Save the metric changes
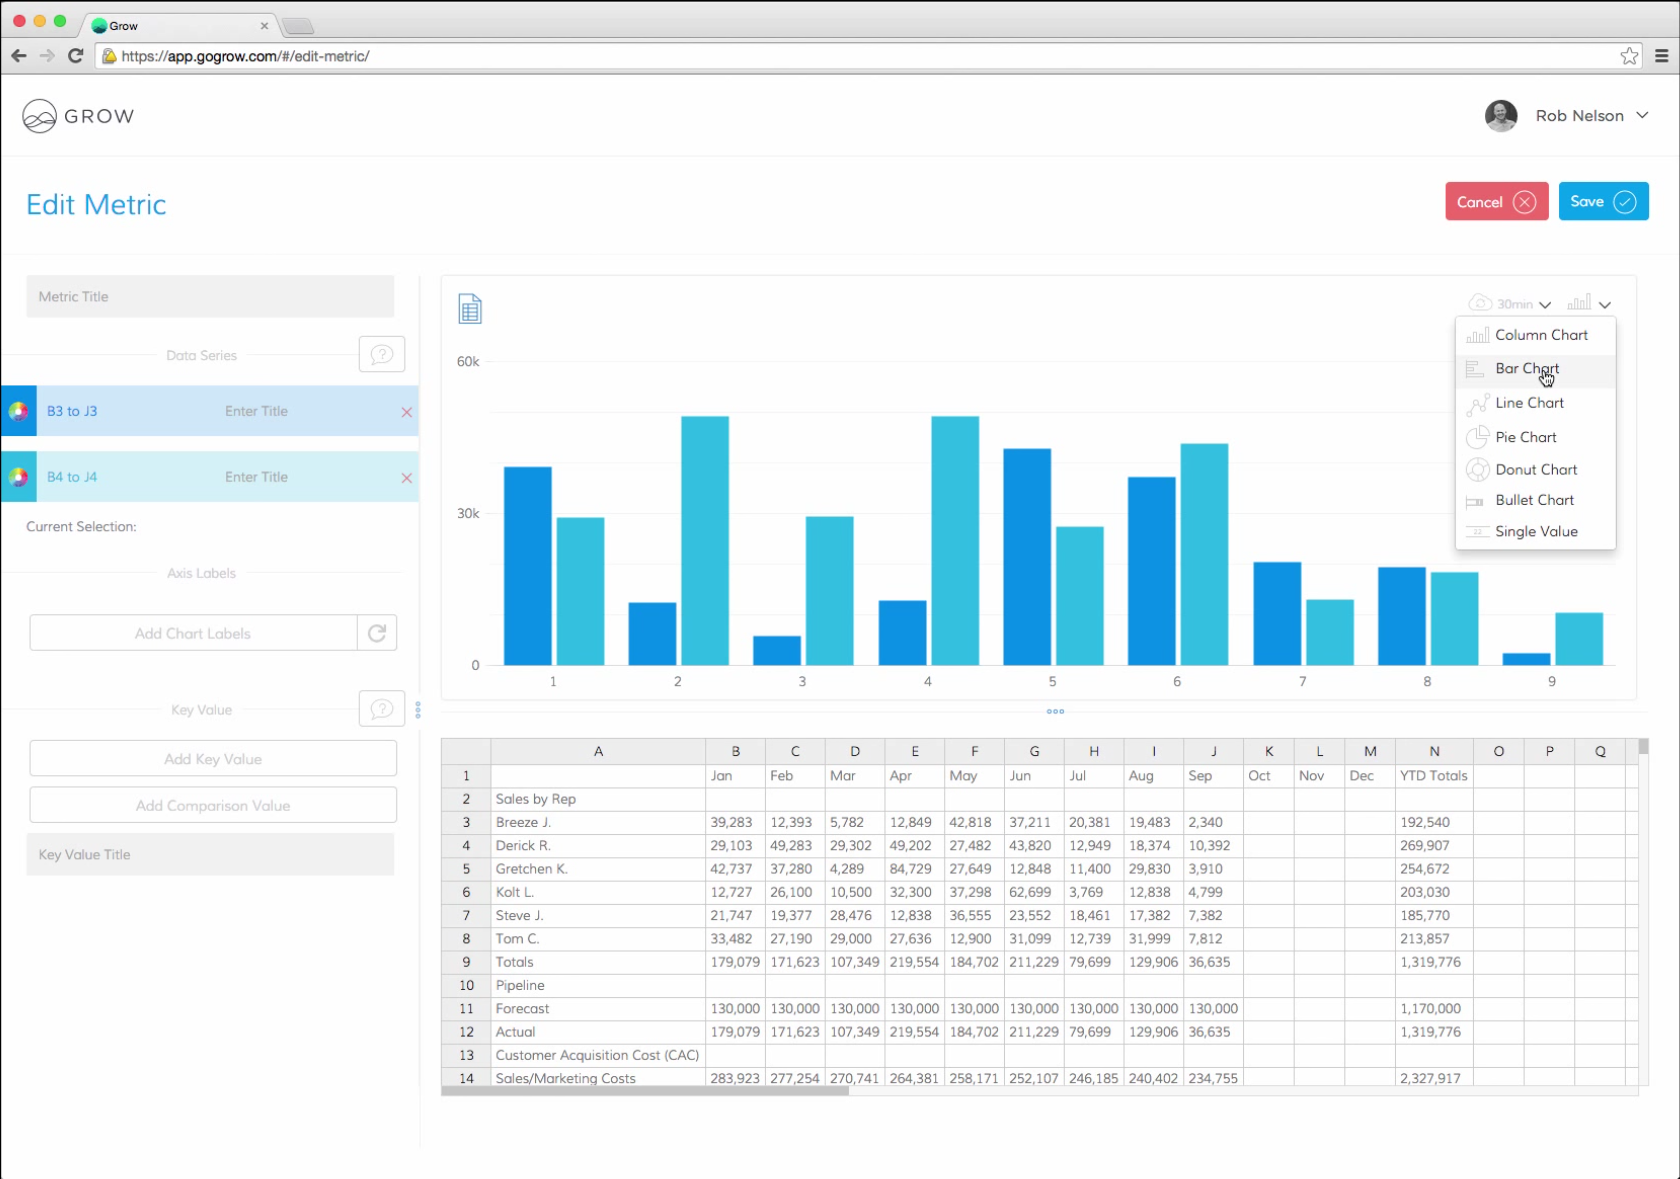The height and width of the screenshot is (1179, 1680). click(1602, 201)
